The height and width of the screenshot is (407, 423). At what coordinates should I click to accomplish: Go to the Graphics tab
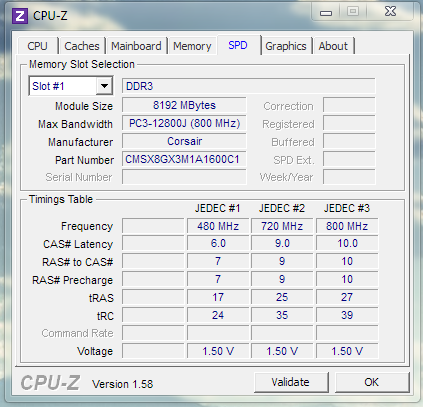pos(286,46)
